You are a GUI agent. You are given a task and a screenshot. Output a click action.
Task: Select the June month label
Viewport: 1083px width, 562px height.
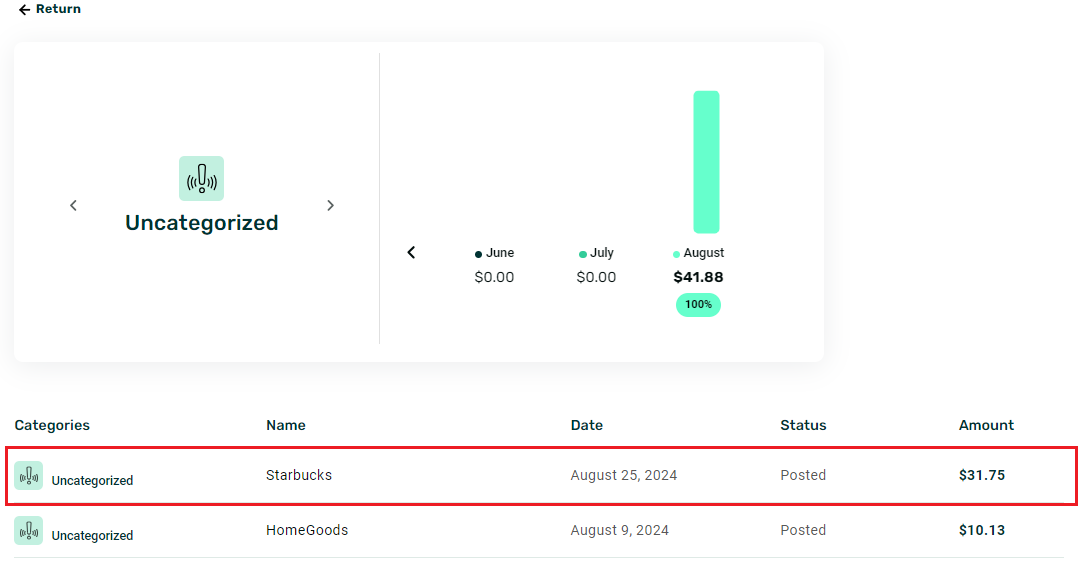point(499,253)
